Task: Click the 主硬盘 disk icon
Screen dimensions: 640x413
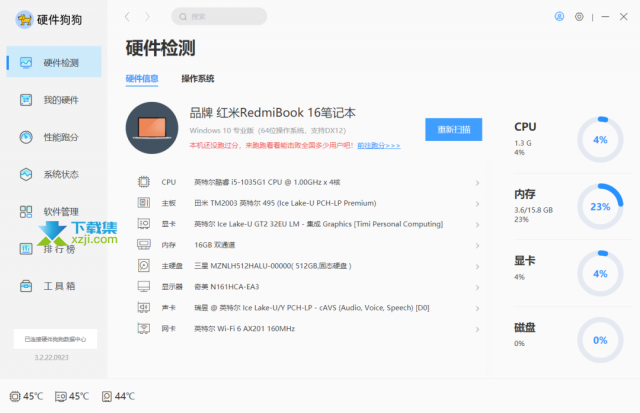Action: (x=144, y=265)
